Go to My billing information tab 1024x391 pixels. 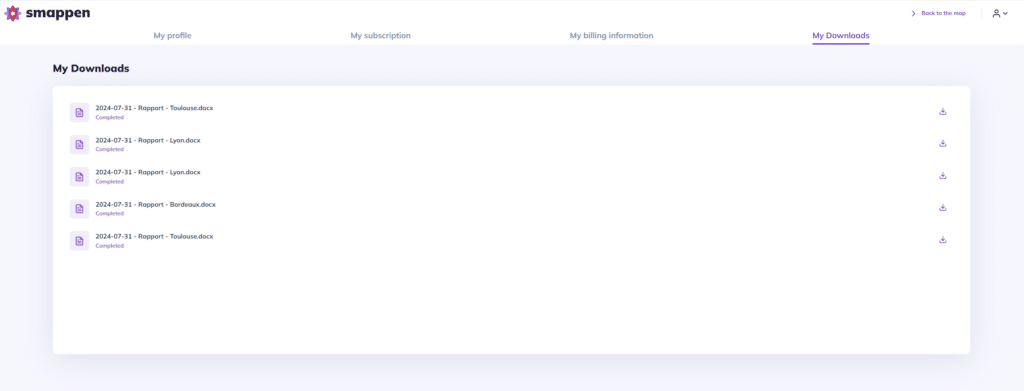coord(611,35)
